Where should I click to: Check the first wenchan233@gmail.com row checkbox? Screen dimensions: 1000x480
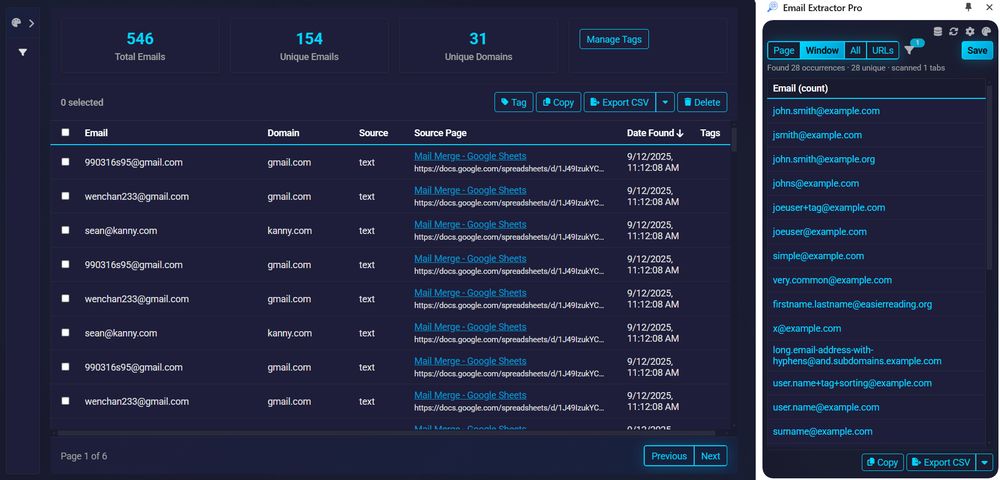(65, 196)
